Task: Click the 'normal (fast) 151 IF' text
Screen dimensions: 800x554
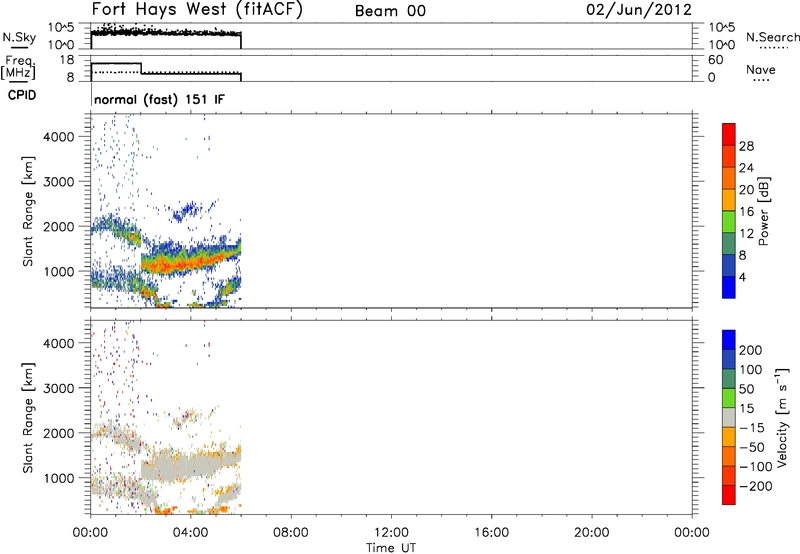Action: [159, 99]
